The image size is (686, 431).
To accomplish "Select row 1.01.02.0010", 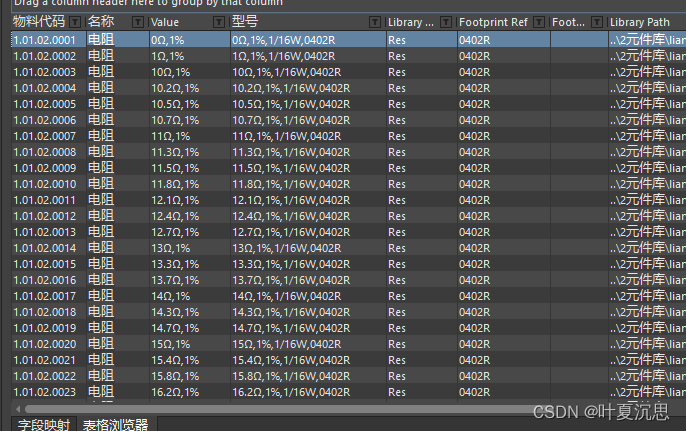I will (349, 184).
